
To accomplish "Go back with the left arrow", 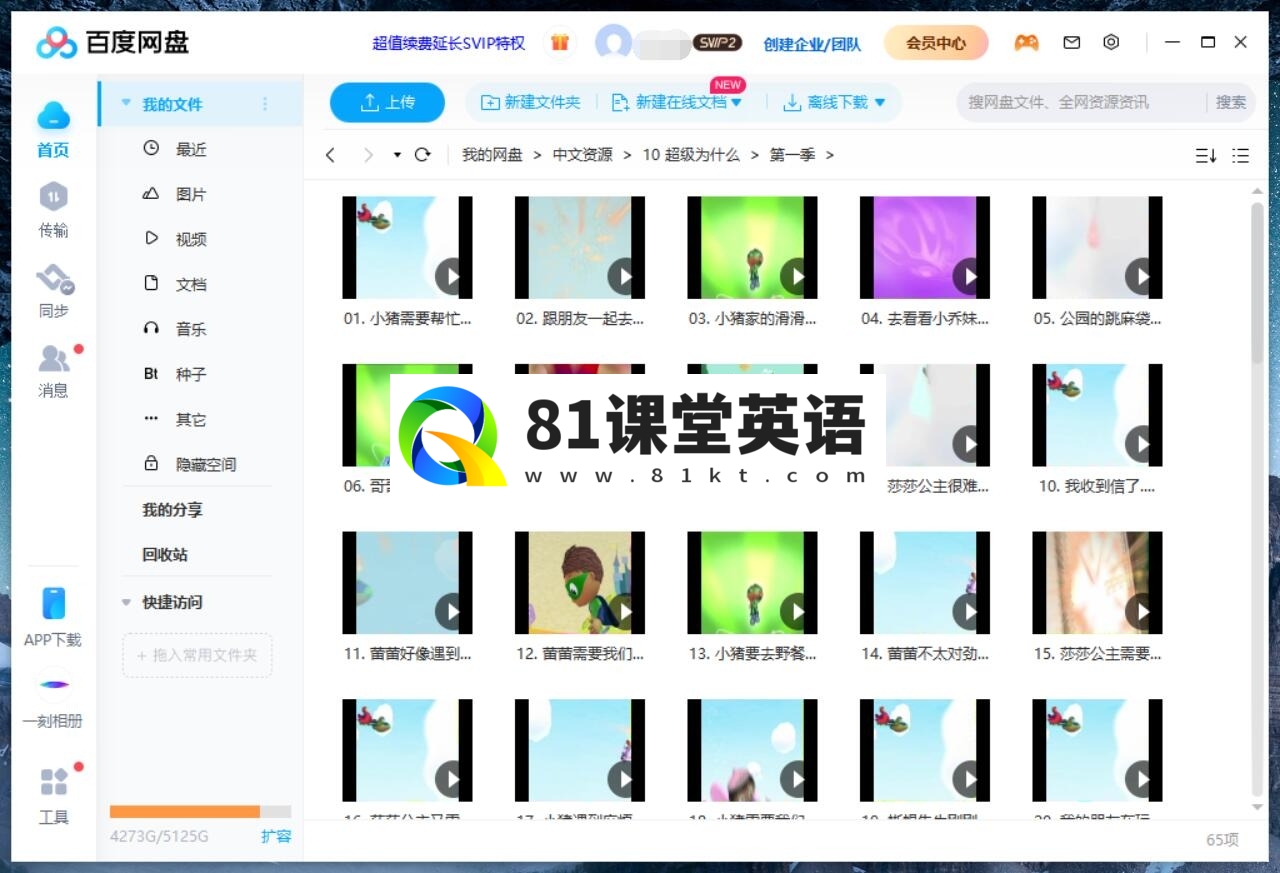I will point(331,155).
